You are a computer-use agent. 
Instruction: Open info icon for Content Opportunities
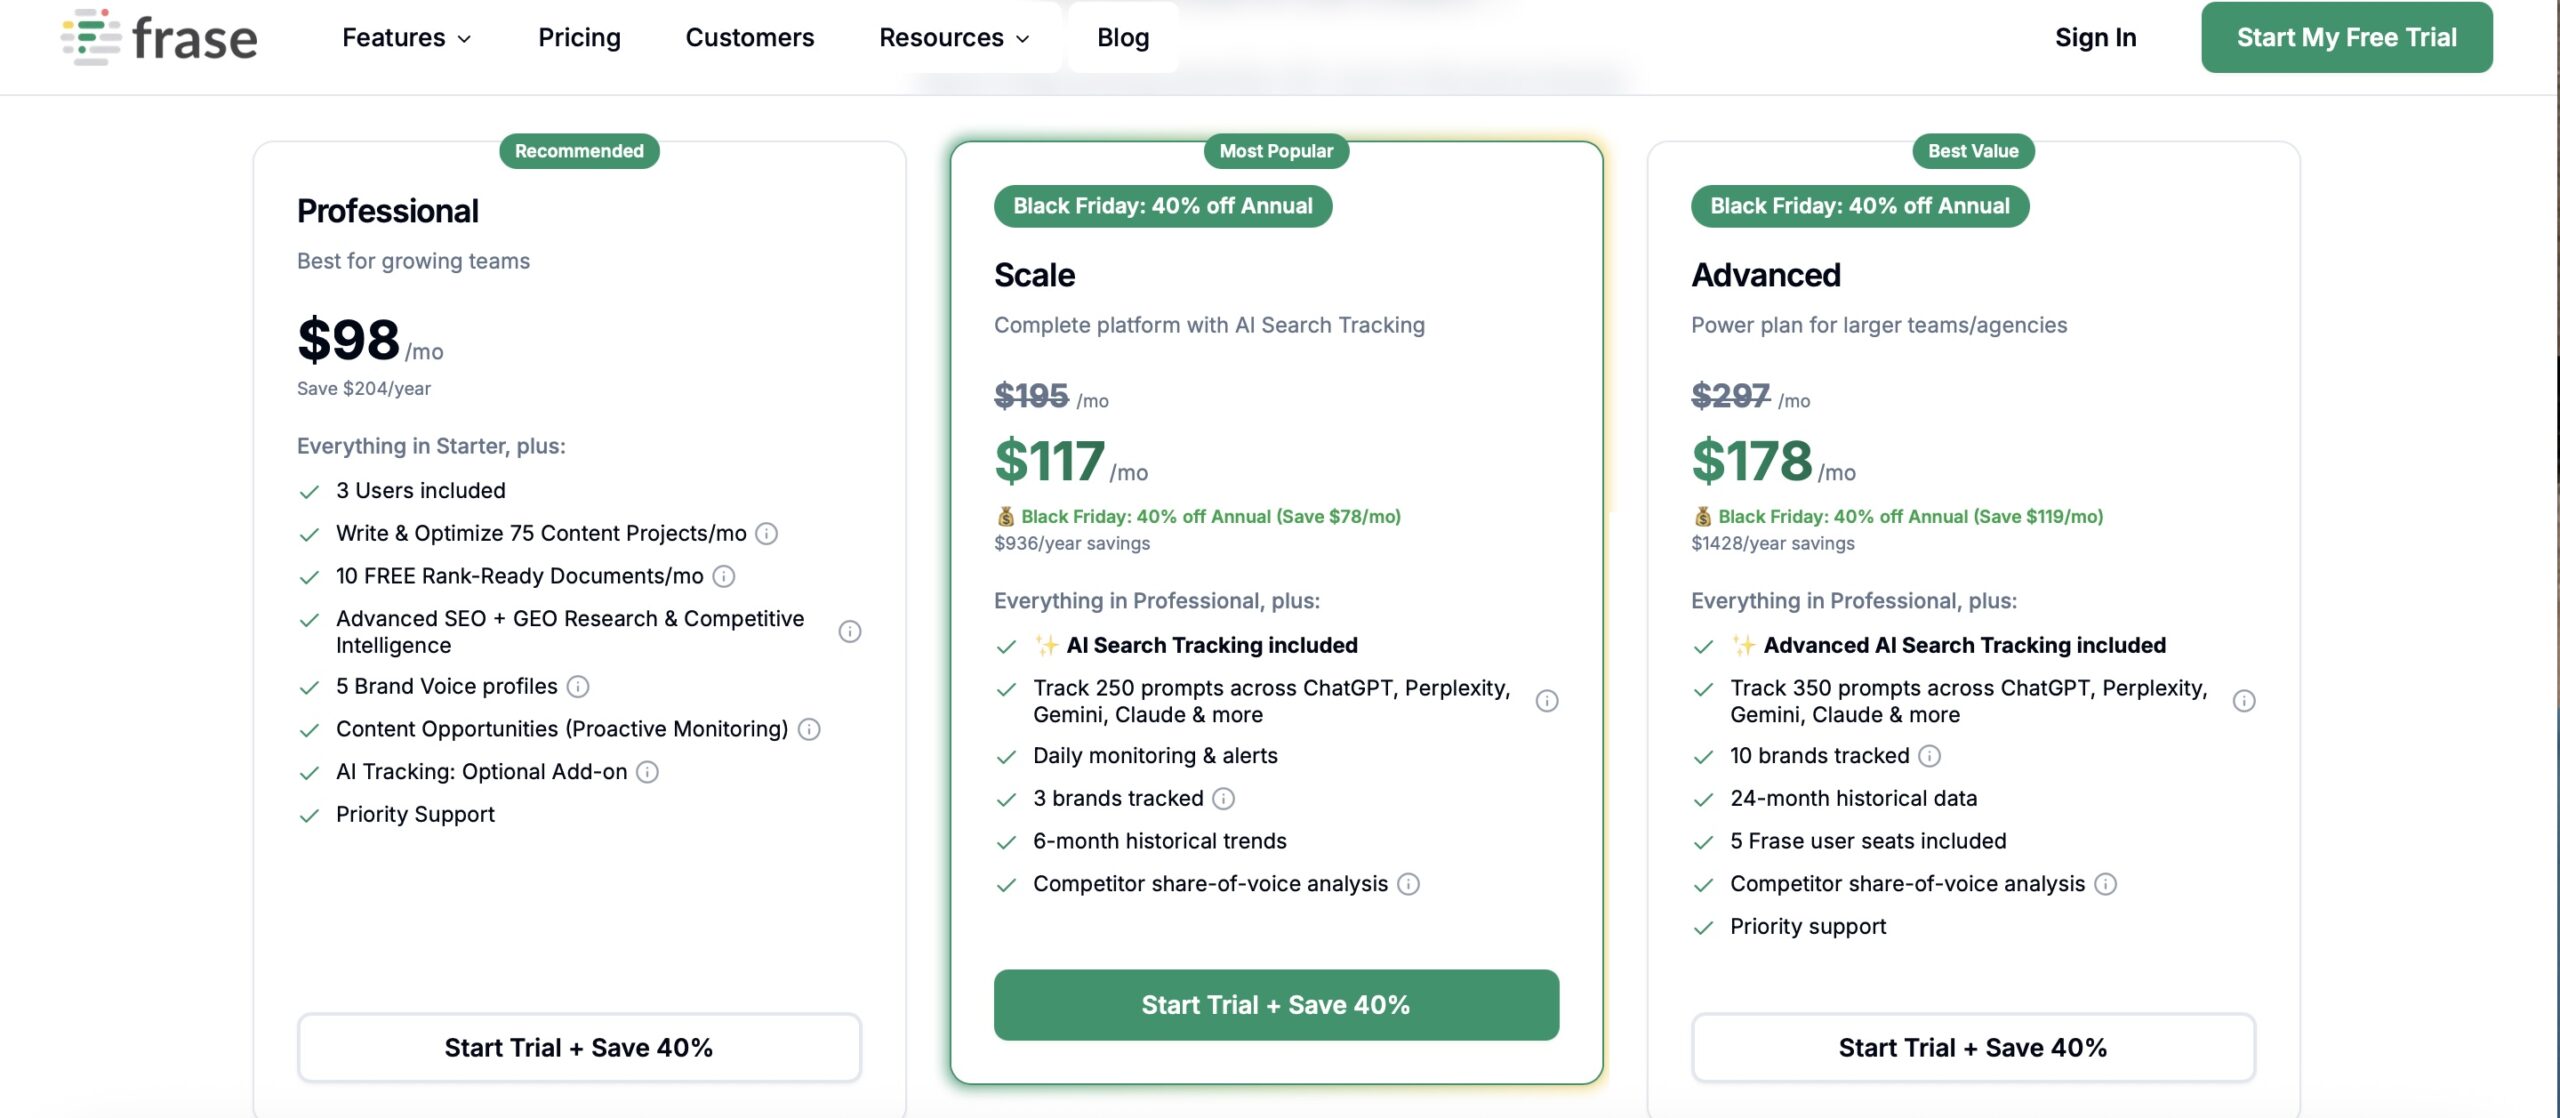click(809, 730)
